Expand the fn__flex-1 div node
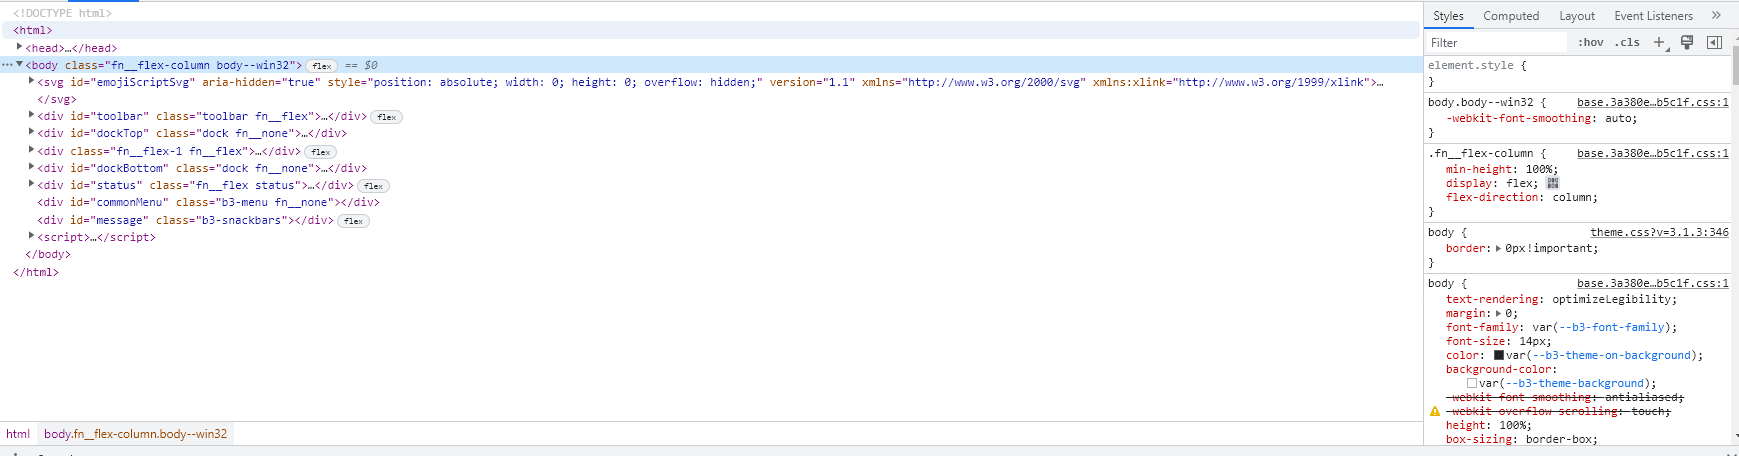 (x=32, y=150)
